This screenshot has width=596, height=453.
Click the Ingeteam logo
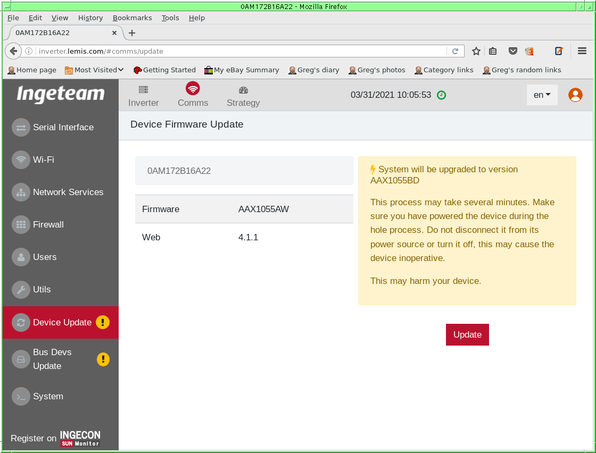click(60, 94)
